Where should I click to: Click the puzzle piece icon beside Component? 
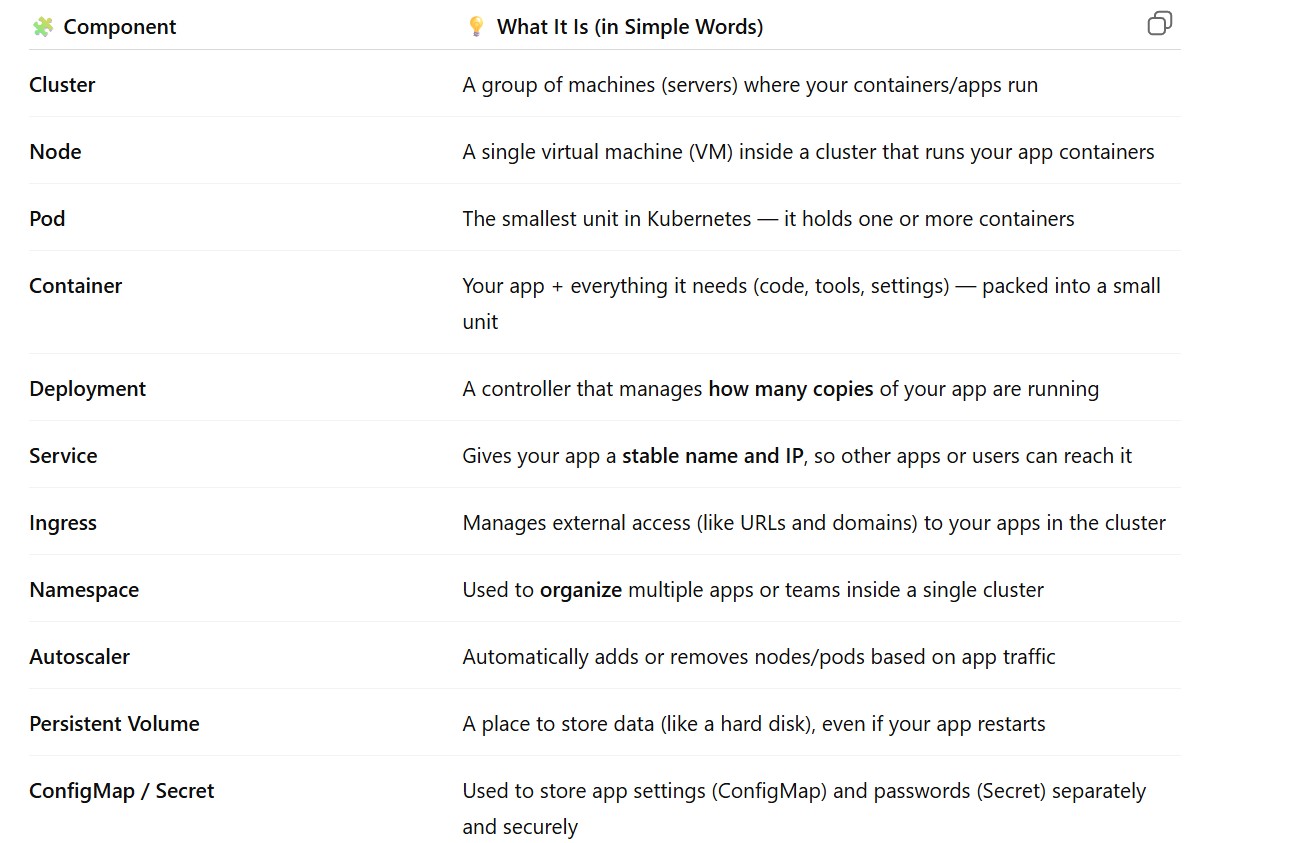tap(42, 27)
